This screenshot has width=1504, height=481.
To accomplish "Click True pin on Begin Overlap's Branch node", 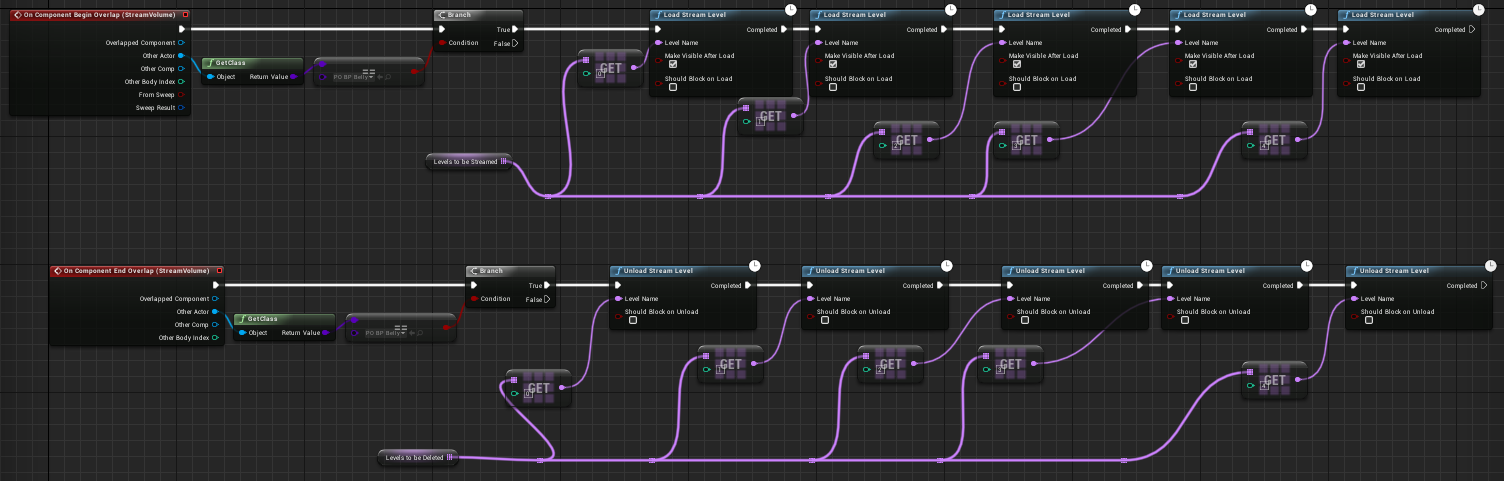I will (x=515, y=29).
